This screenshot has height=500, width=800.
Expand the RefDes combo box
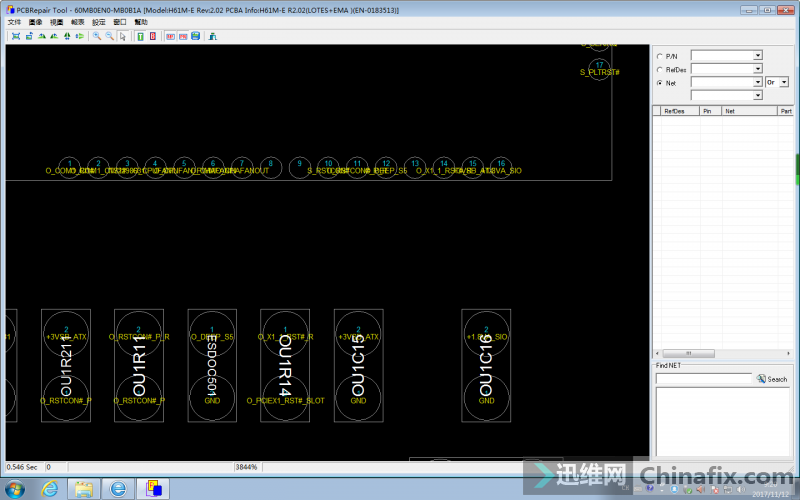[x=758, y=68]
